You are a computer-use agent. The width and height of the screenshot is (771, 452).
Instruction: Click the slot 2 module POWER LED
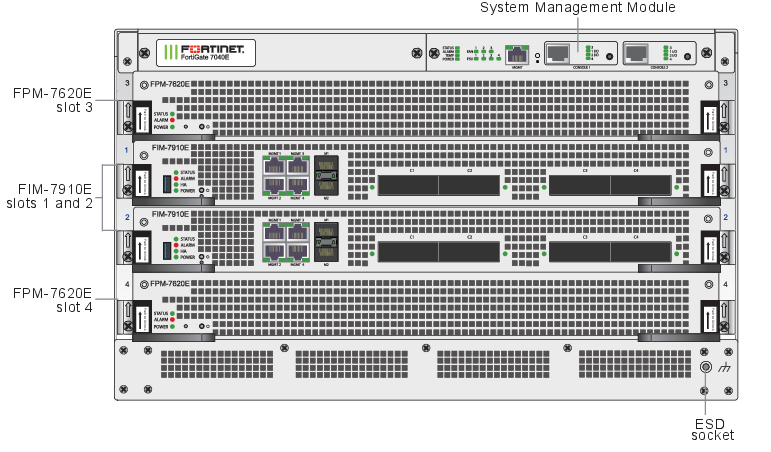pyautogui.click(x=176, y=257)
